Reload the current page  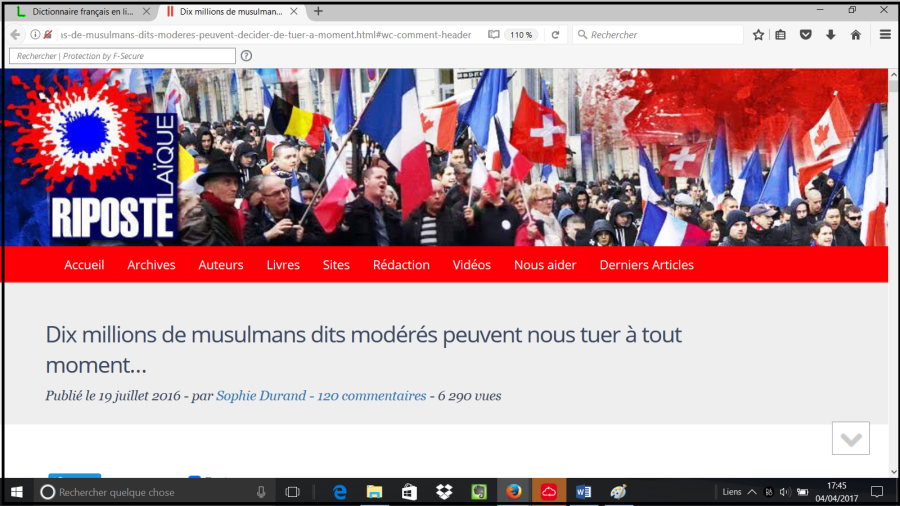pyautogui.click(x=554, y=35)
